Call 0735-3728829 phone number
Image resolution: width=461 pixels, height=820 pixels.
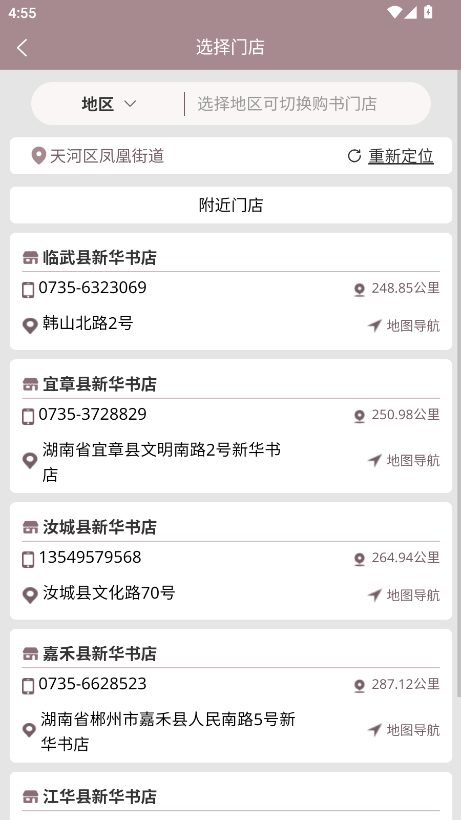point(93,414)
